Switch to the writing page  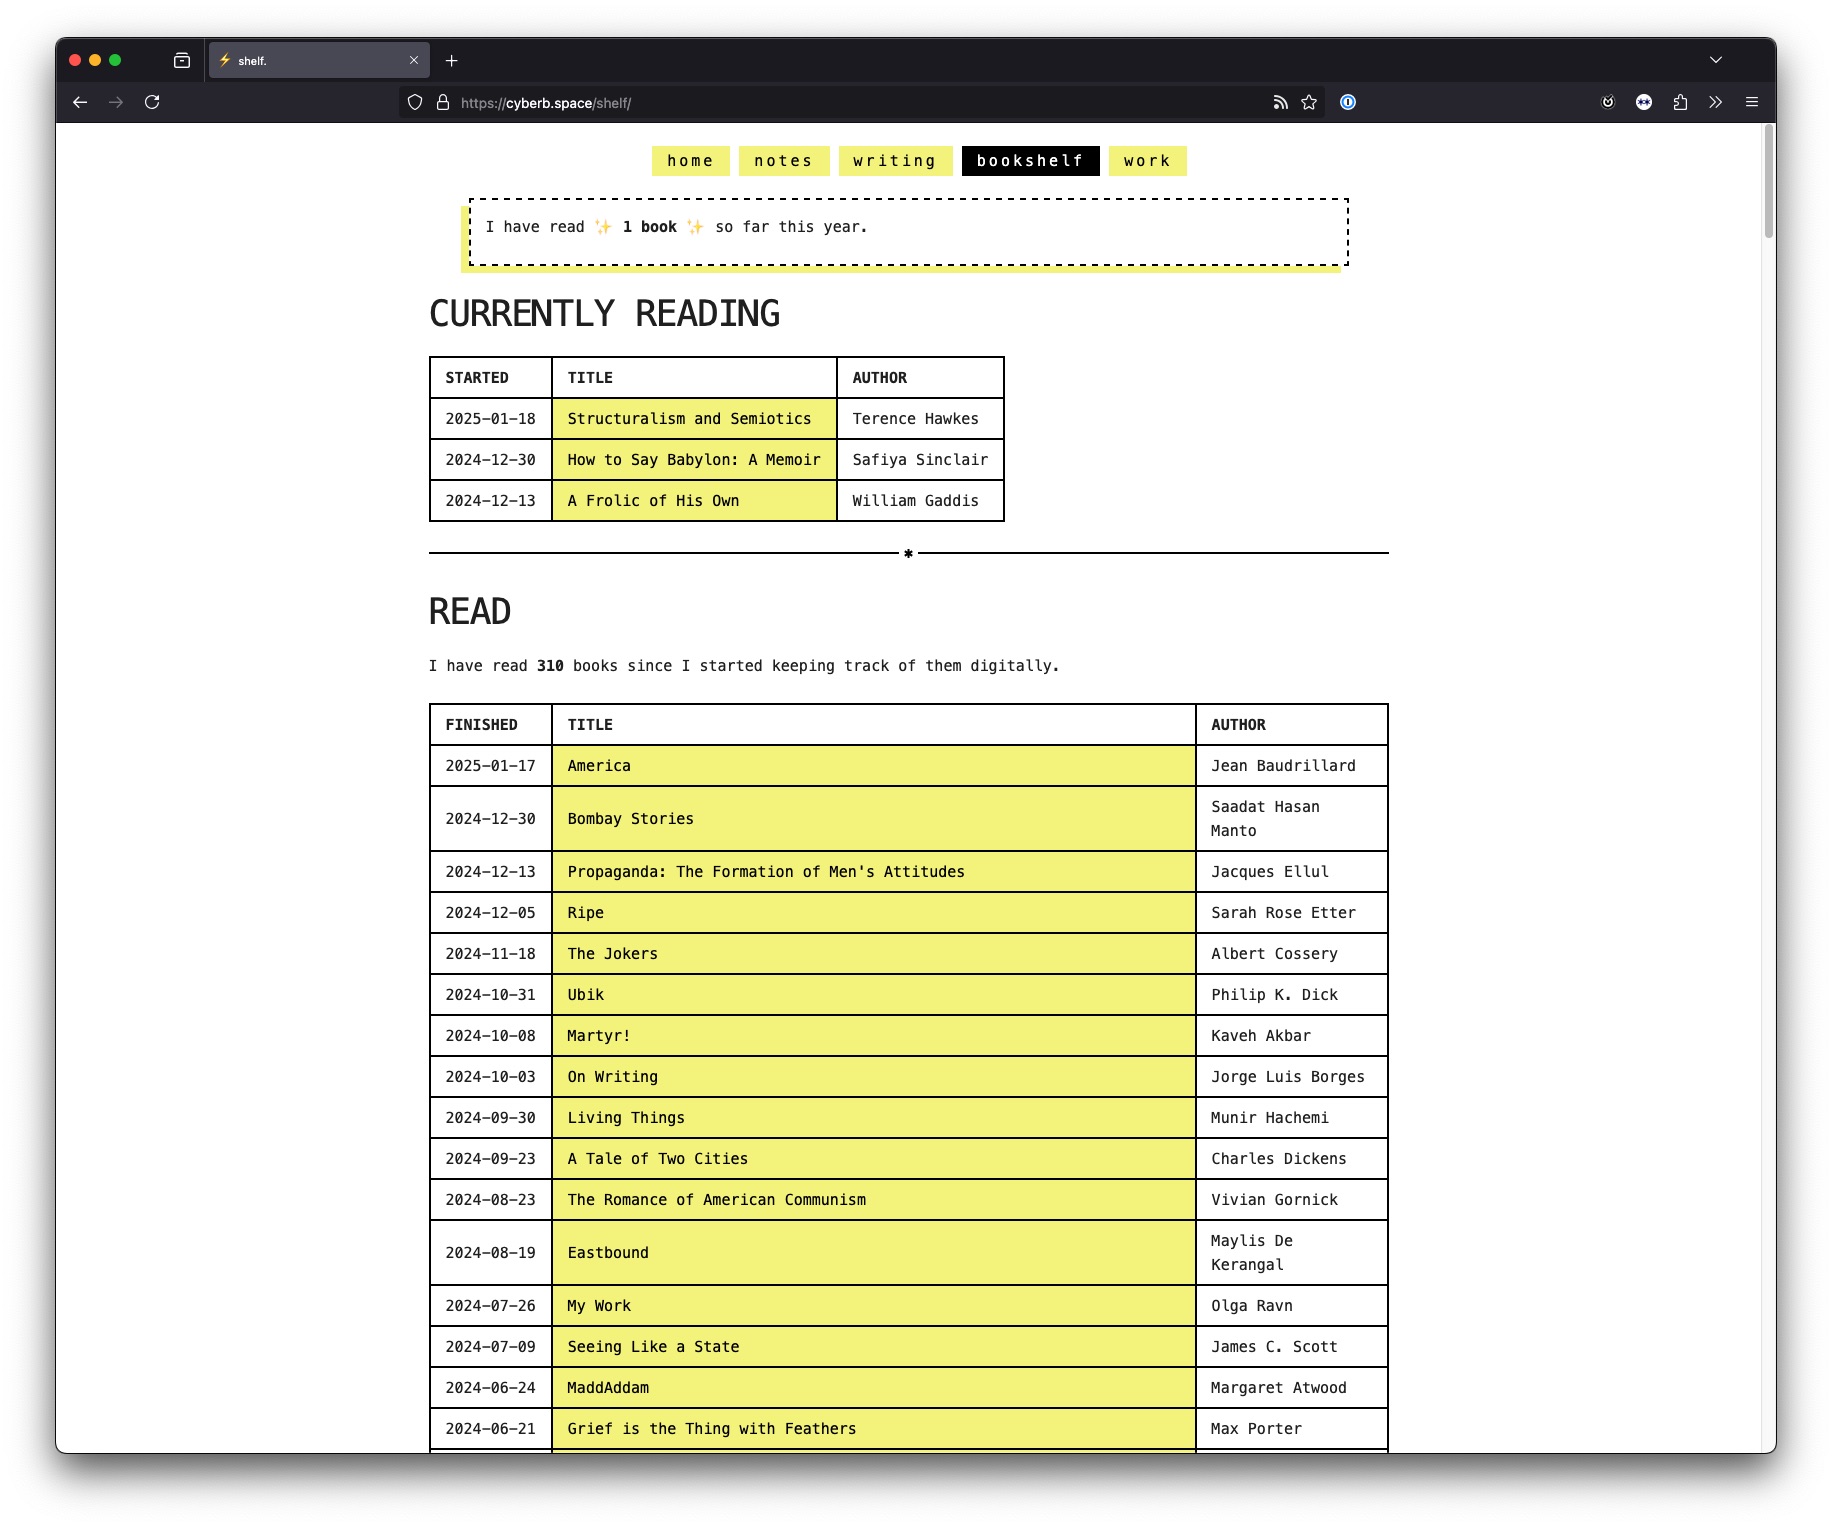(x=895, y=161)
